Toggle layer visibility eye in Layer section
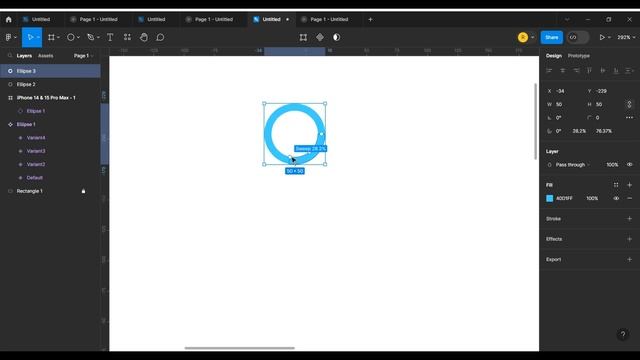The height and width of the screenshot is (360, 640). click(629, 164)
